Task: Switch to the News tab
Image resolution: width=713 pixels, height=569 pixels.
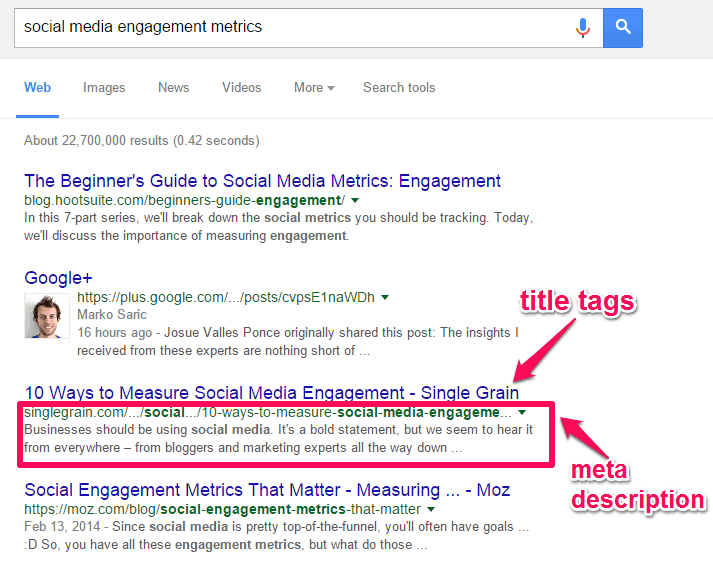Action: pos(173,87)
